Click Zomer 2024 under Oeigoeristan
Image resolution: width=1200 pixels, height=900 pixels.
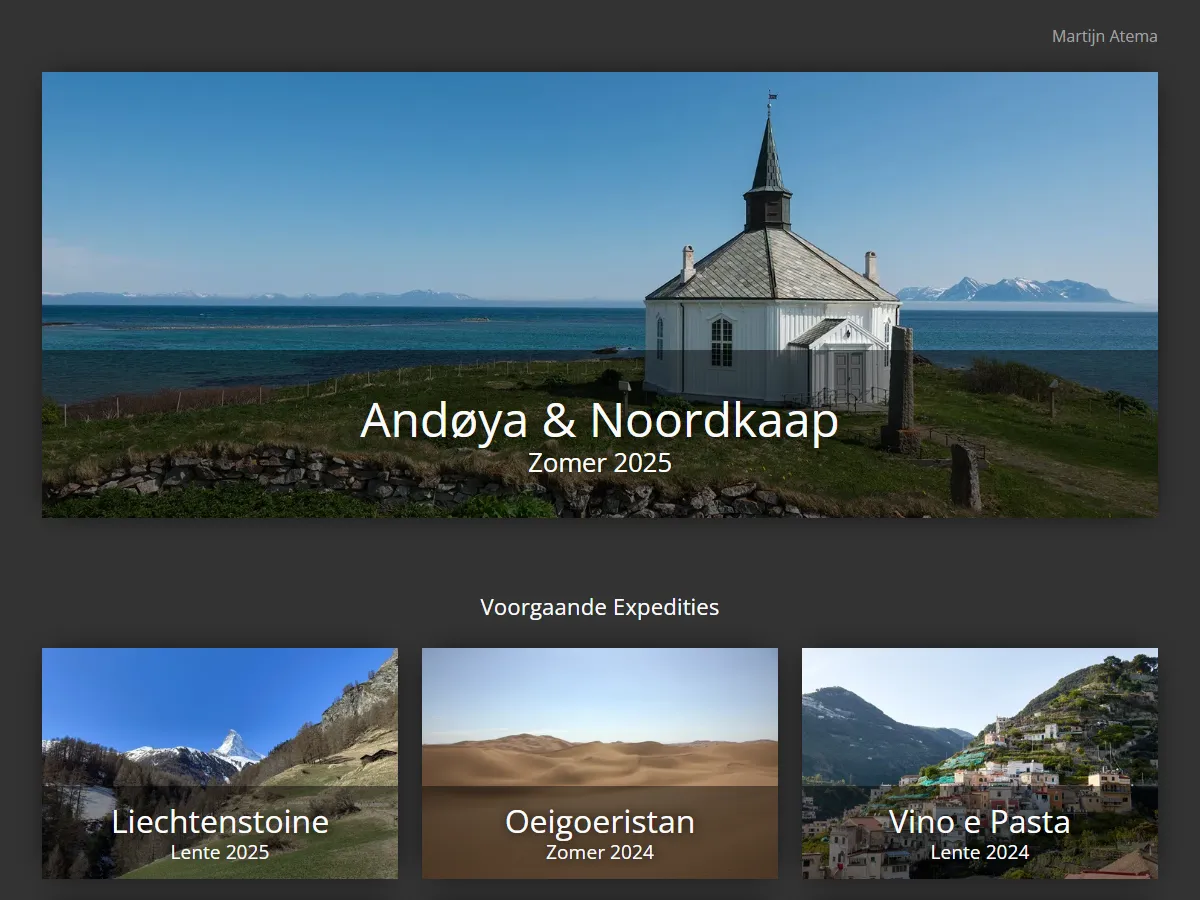599,852
